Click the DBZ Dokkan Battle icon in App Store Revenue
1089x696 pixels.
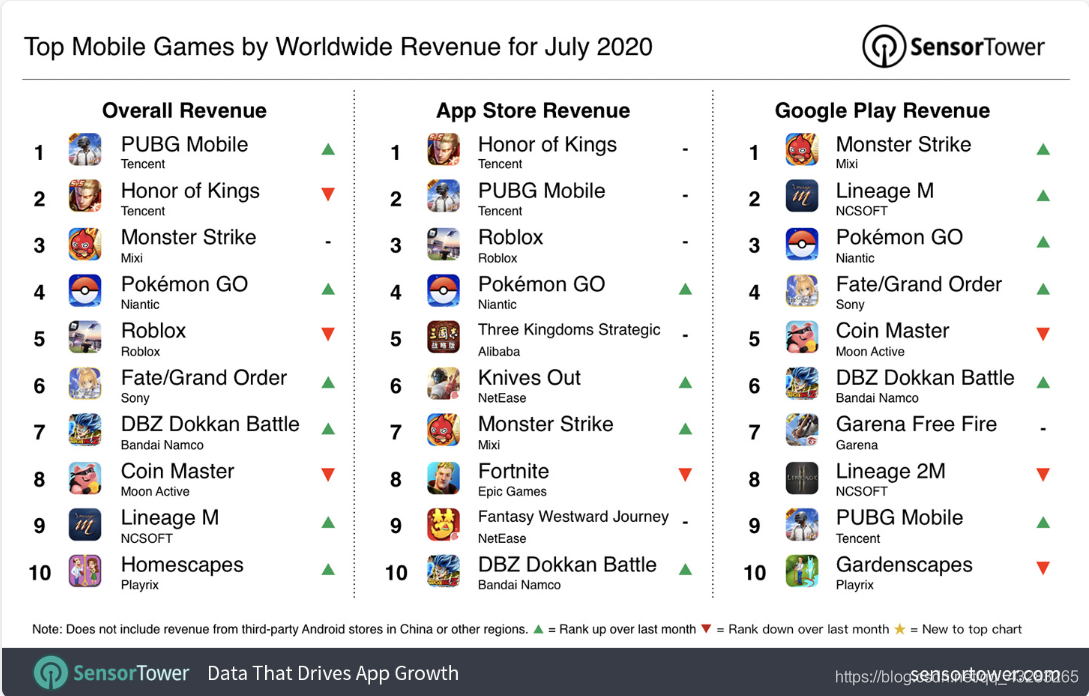tap(443, 571)
